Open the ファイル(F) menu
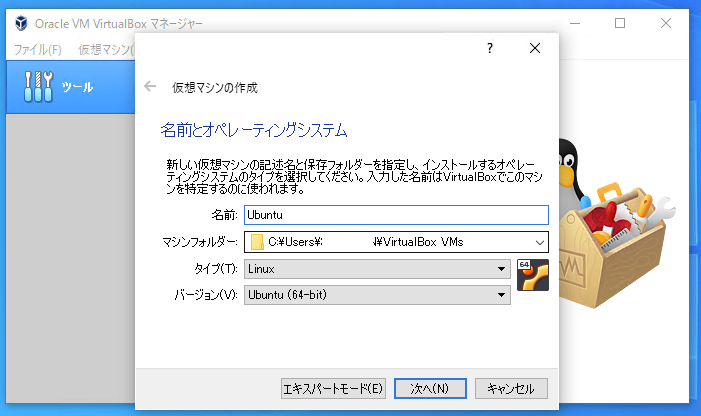 click(x=38, y=50)
